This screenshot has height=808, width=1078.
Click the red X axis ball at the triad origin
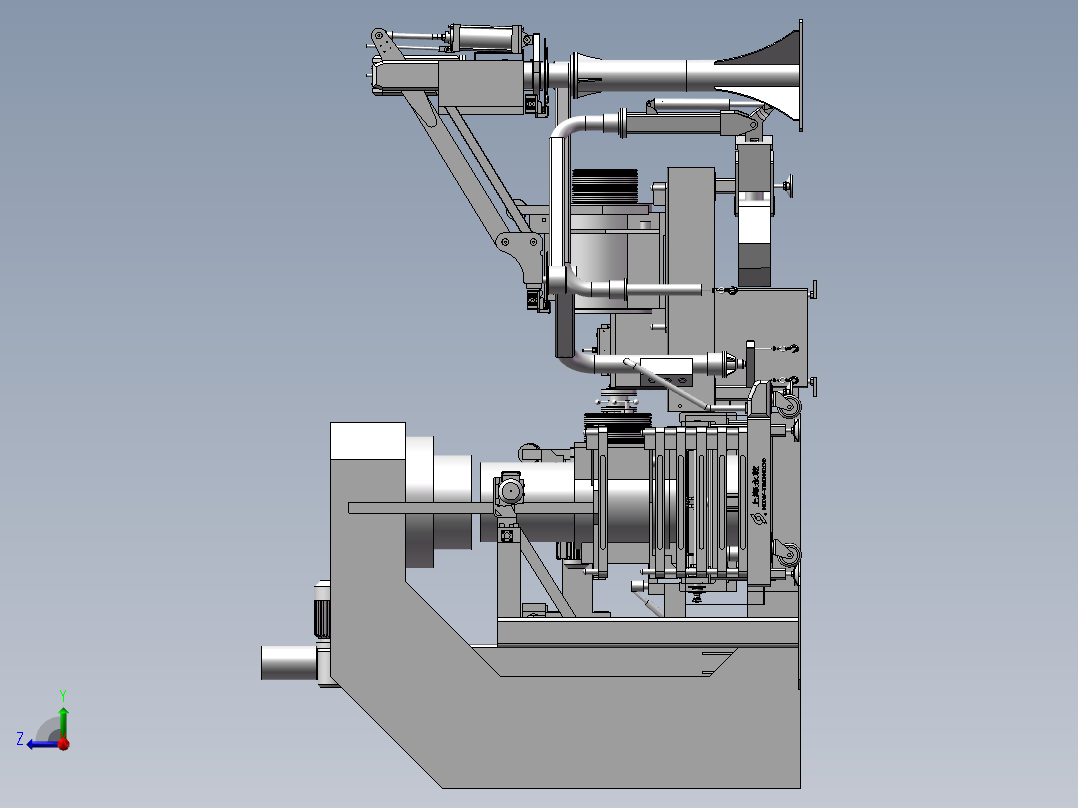pyautogui.click(x=64, y=744)
